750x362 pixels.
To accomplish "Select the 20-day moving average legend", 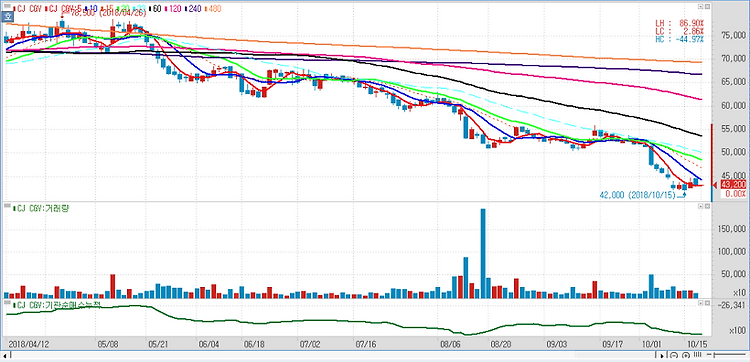I will tap(123, 9).
